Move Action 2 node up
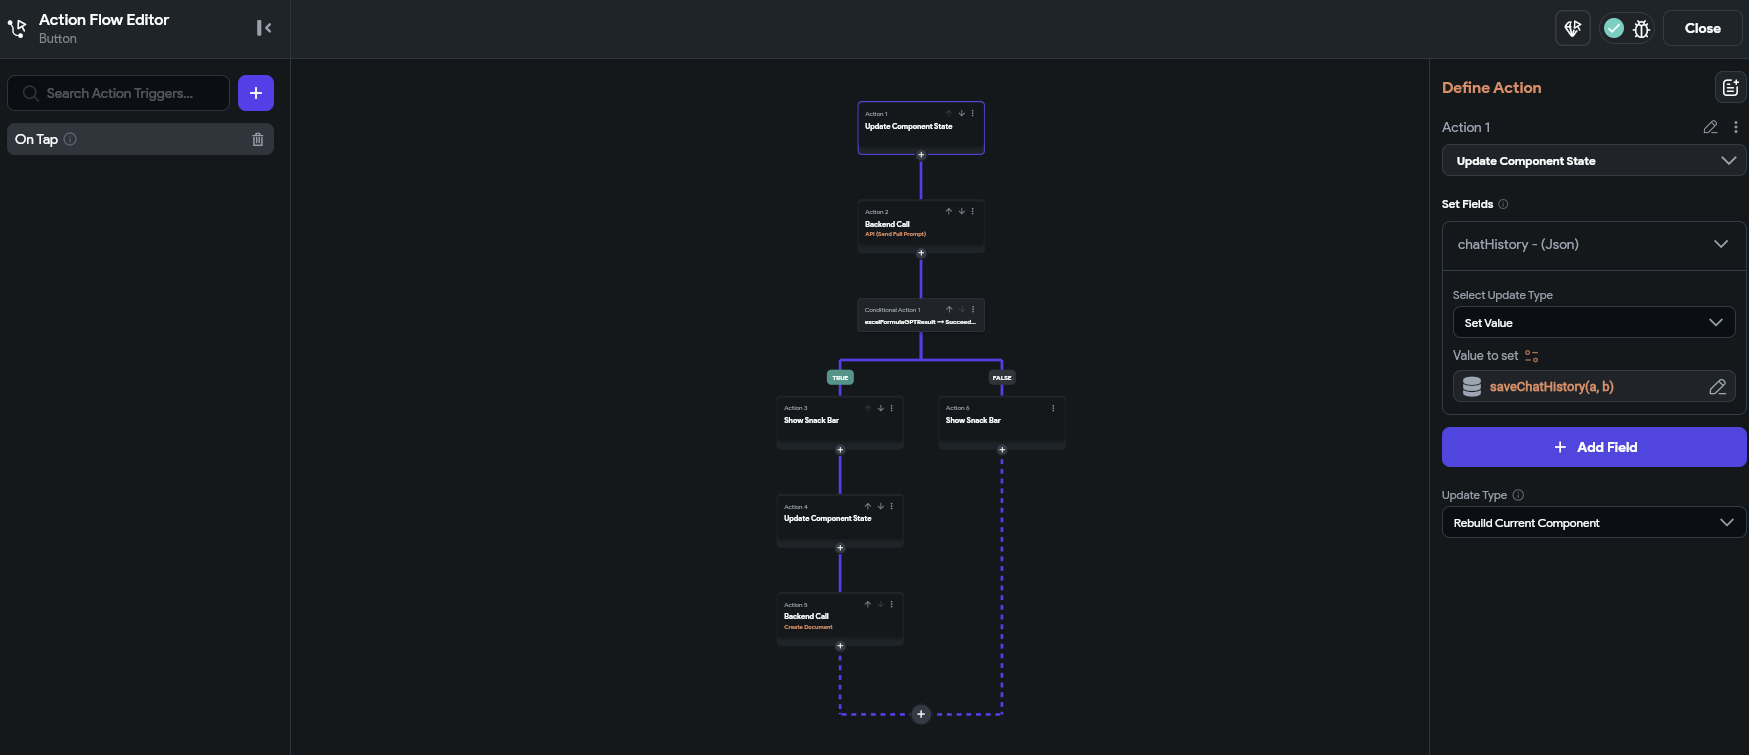This screenshot has width=1749, height=755. 949,211
